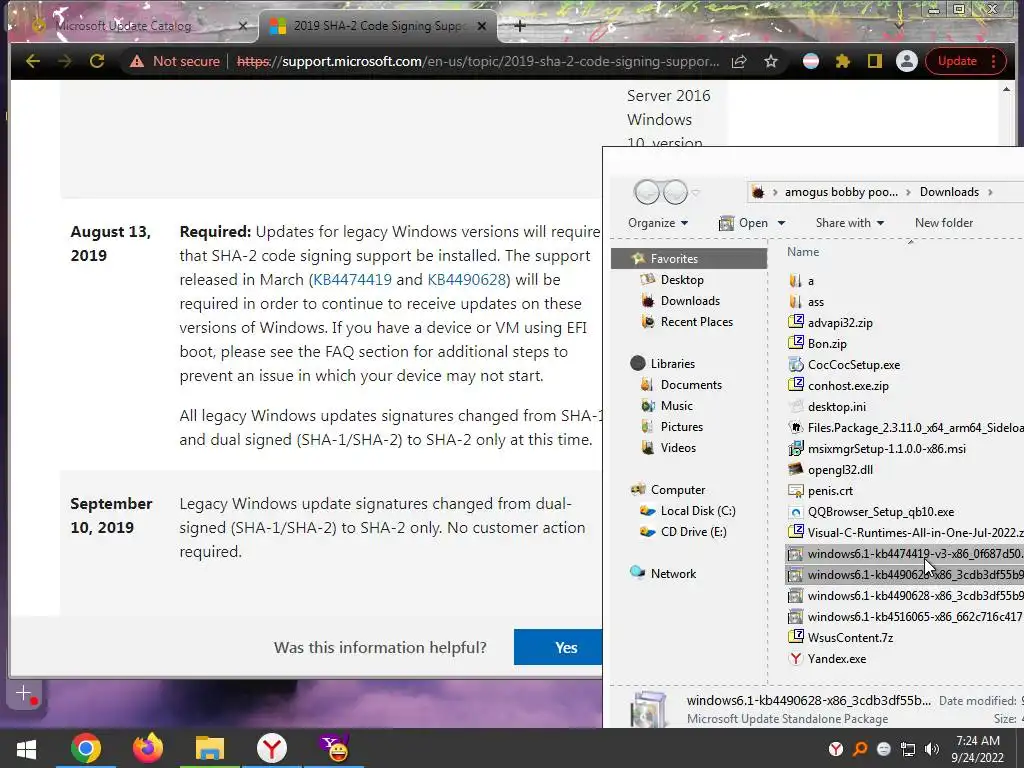Click amogus bobby poo breadcrumb
This screenshot has height=768, width=1024.
coord(841,192)
